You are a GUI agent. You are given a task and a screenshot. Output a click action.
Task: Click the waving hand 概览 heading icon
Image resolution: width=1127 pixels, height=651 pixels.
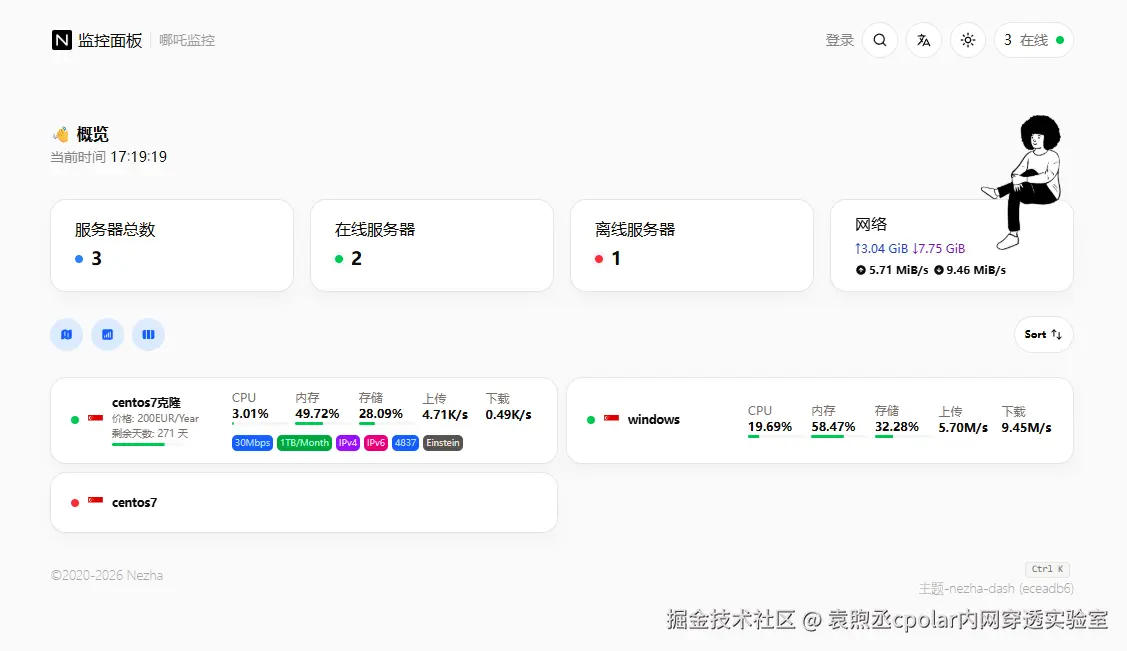point(61,134)
